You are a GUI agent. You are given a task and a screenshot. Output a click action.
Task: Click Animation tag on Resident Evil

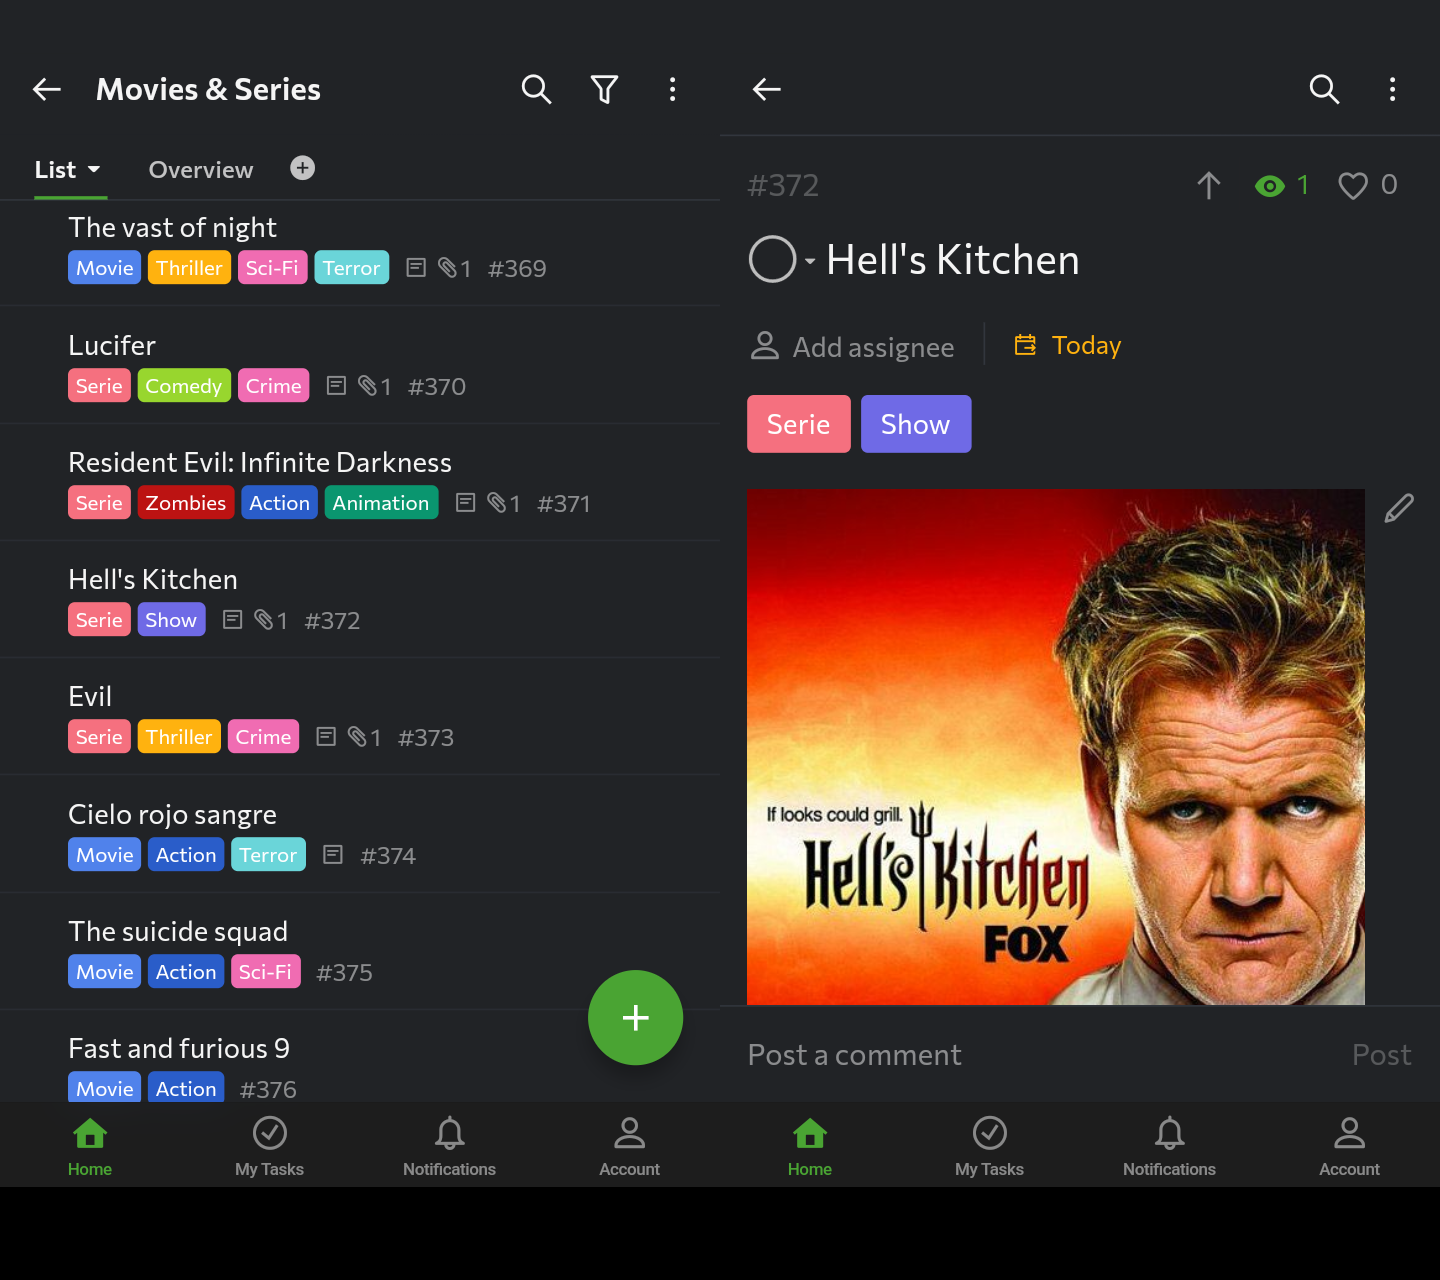[381, 503]
